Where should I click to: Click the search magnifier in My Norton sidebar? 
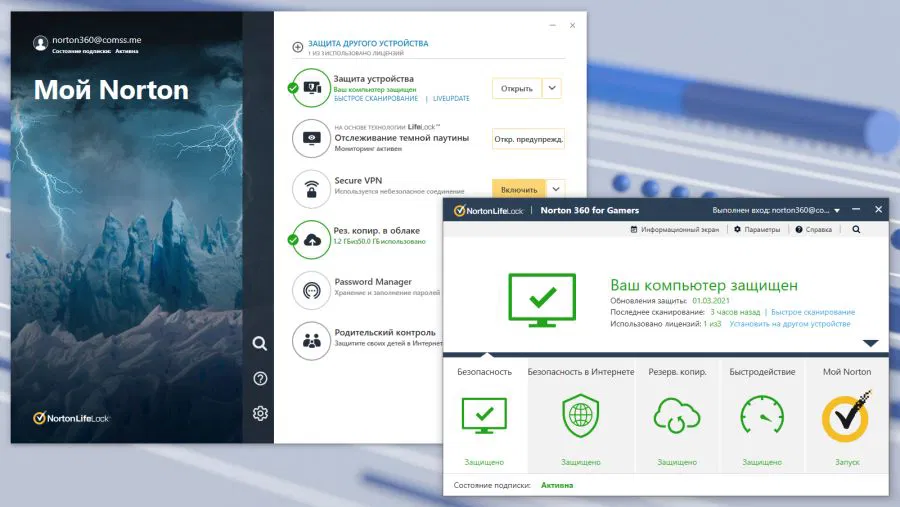tap(259, 343)
